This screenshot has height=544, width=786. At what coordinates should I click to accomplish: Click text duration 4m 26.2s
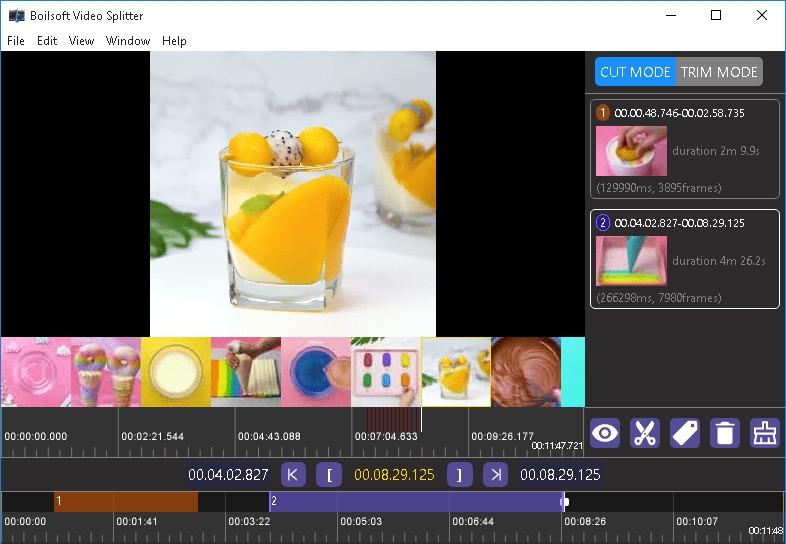click(718, 260)
